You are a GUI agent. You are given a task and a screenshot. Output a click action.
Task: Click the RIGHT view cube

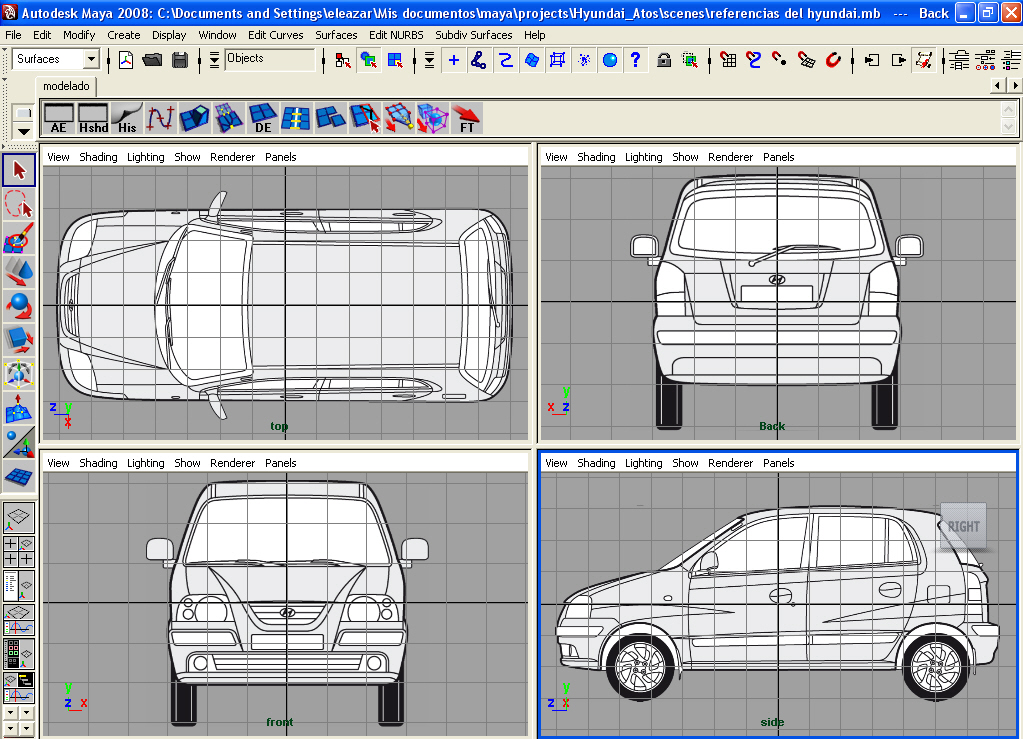coord(963,526)
